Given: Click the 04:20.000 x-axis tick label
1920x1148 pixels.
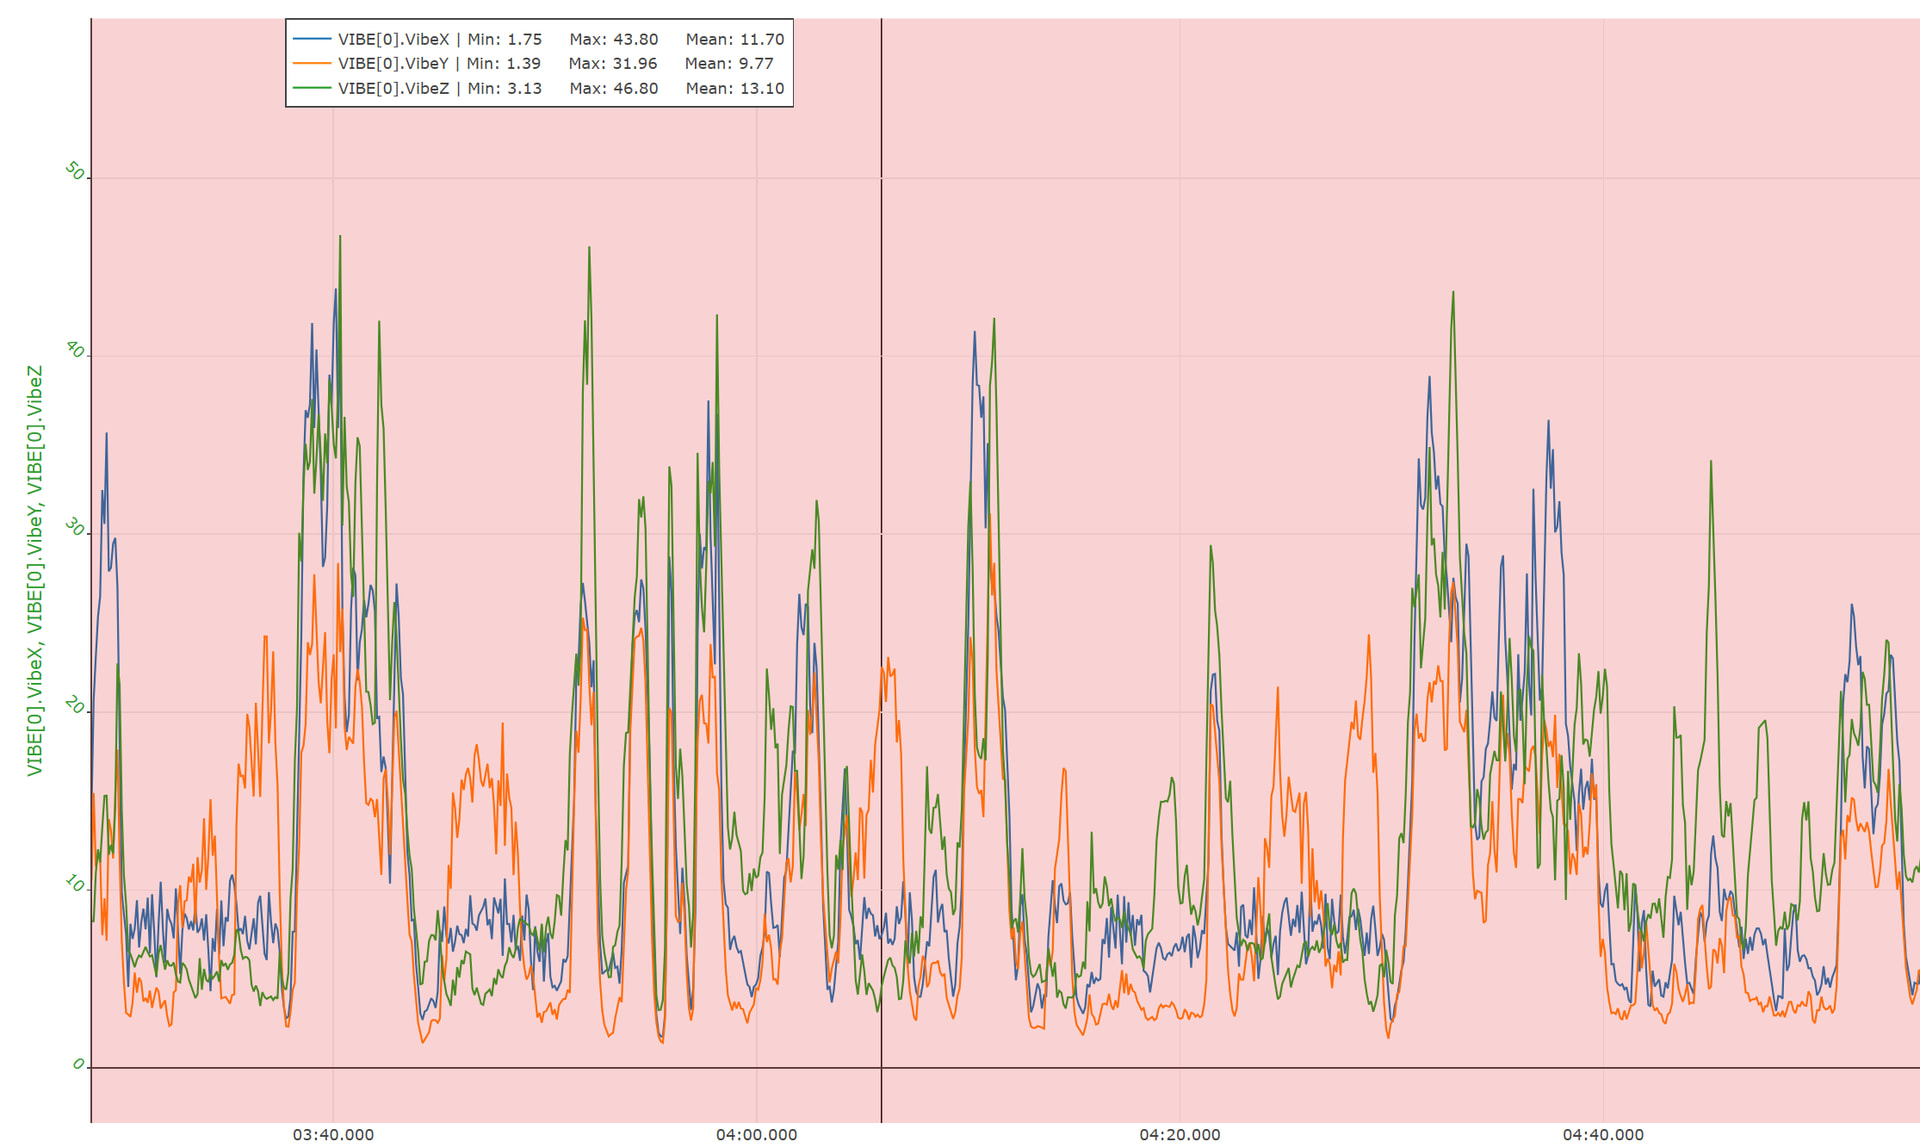Looking at the screenshot, I should (x=1179, y=1134).
